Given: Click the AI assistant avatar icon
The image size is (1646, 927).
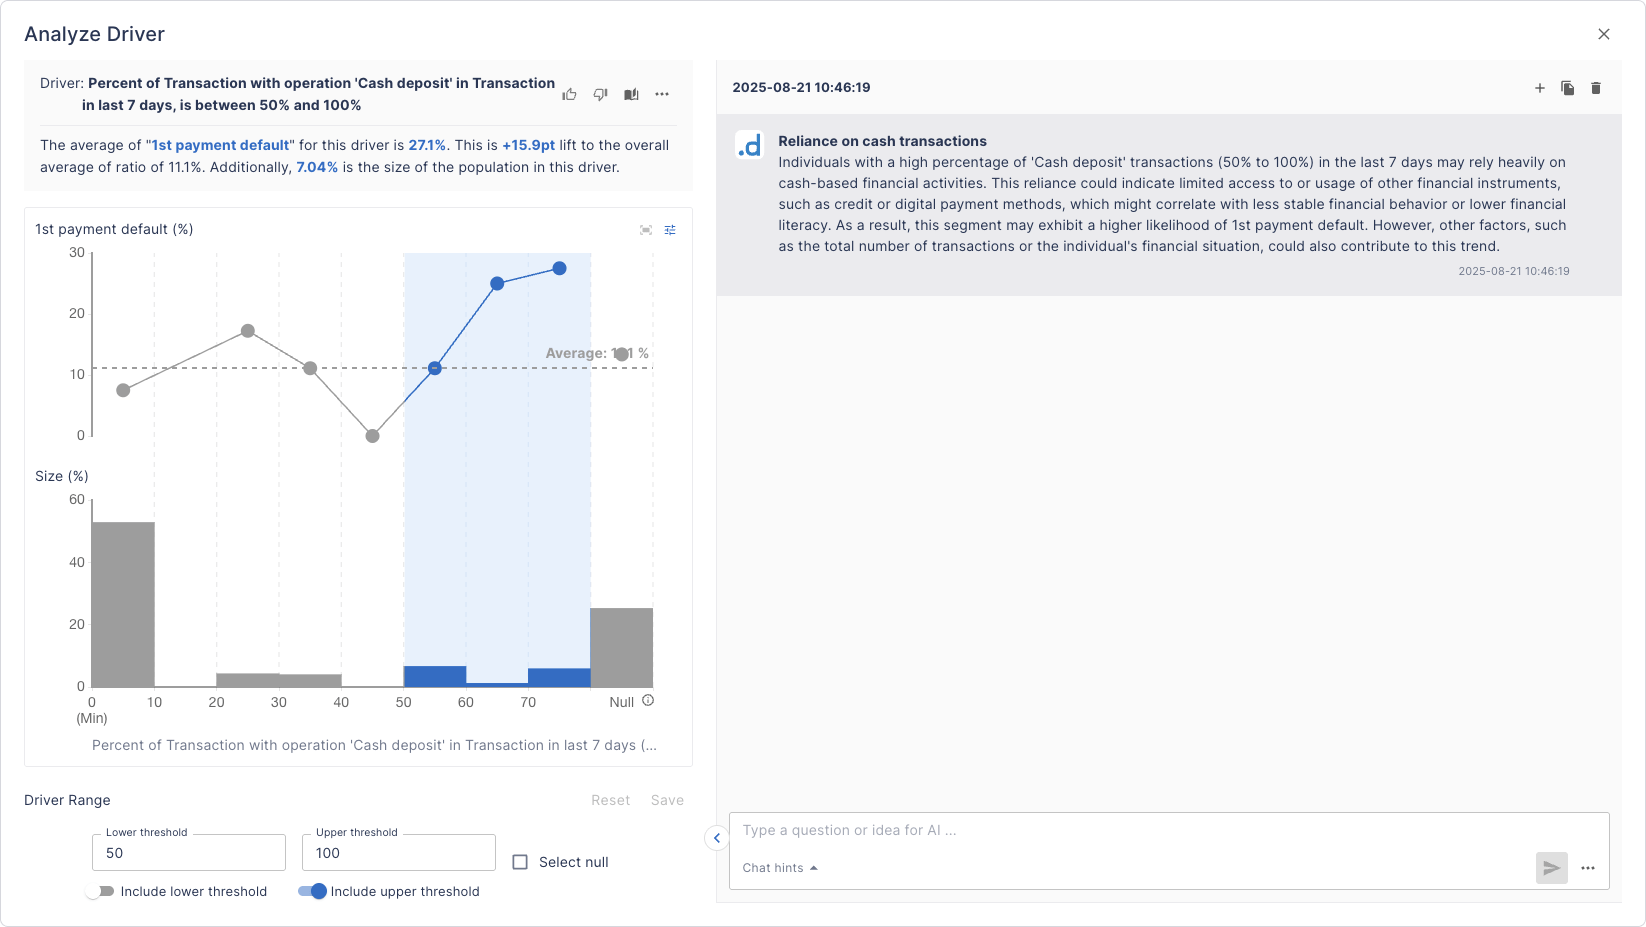Looking at the screenshot, I should click(x=750, y=146).
